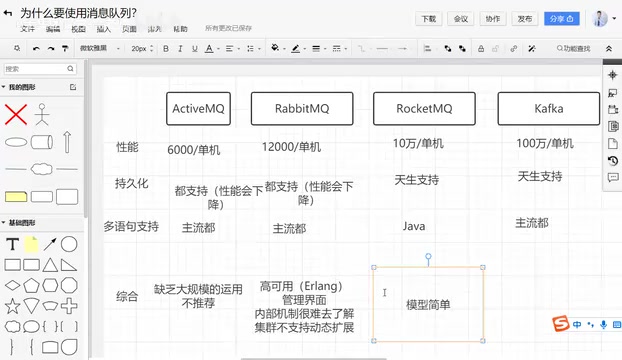Open the history clock icon in right panel
622x360 pixels.
tap(612, 161)
